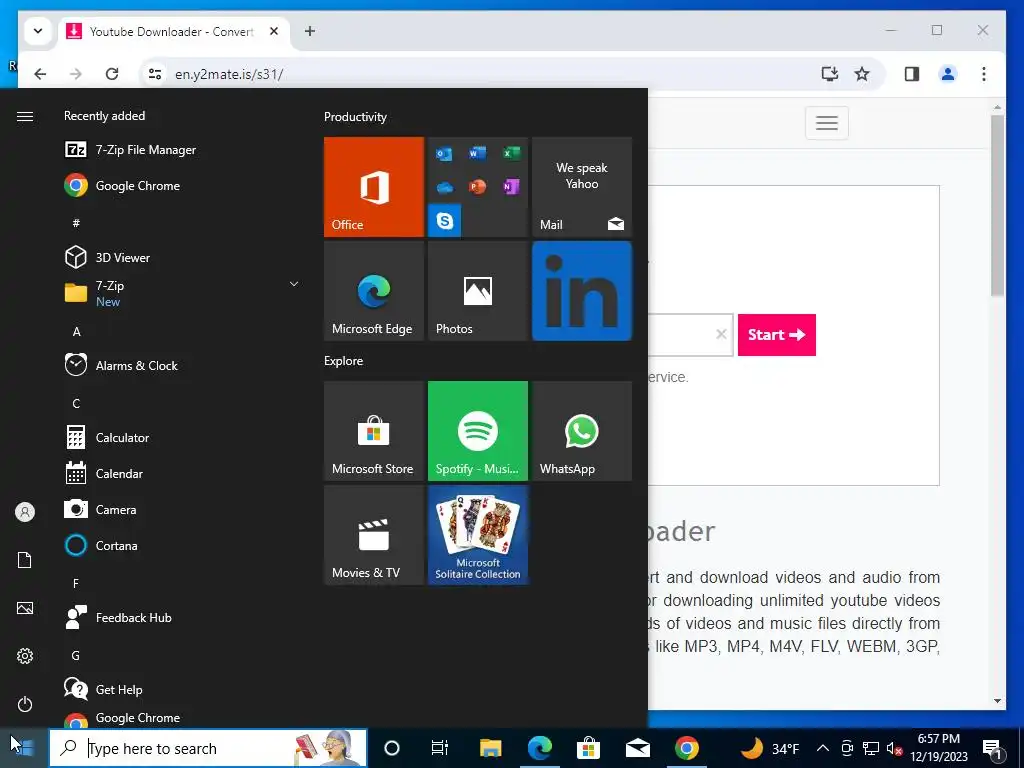Open Alarms & Clock app
The height and width of the screenshot is (768, 1024).
coord(183,366)
